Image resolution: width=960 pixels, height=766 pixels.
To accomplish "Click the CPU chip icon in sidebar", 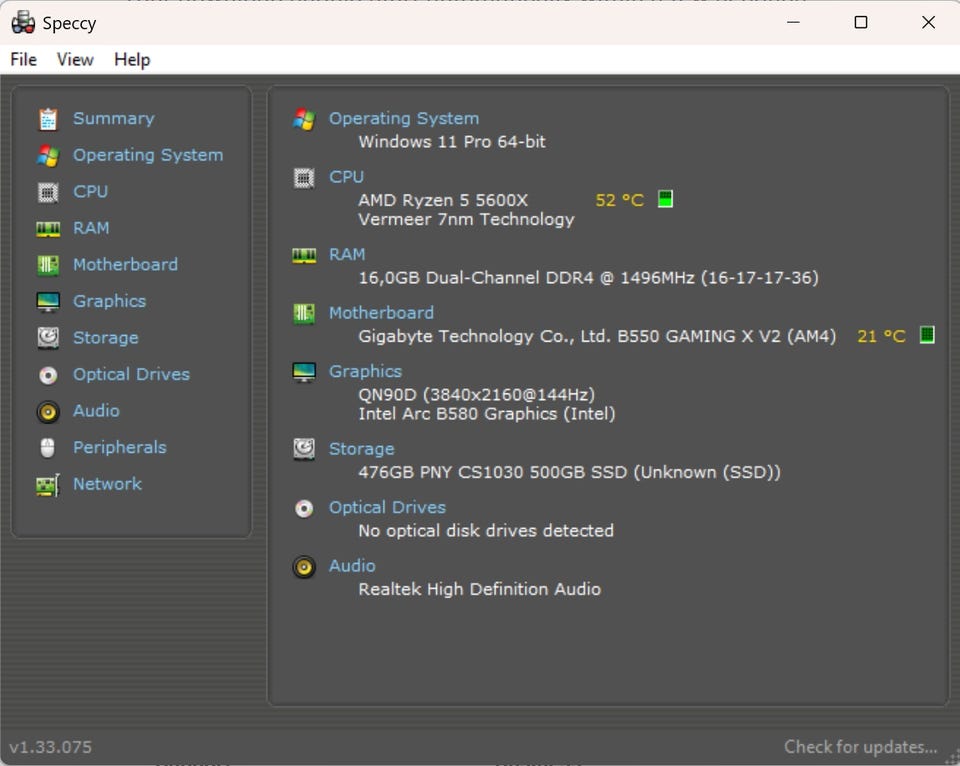I will tap(47, 192).
